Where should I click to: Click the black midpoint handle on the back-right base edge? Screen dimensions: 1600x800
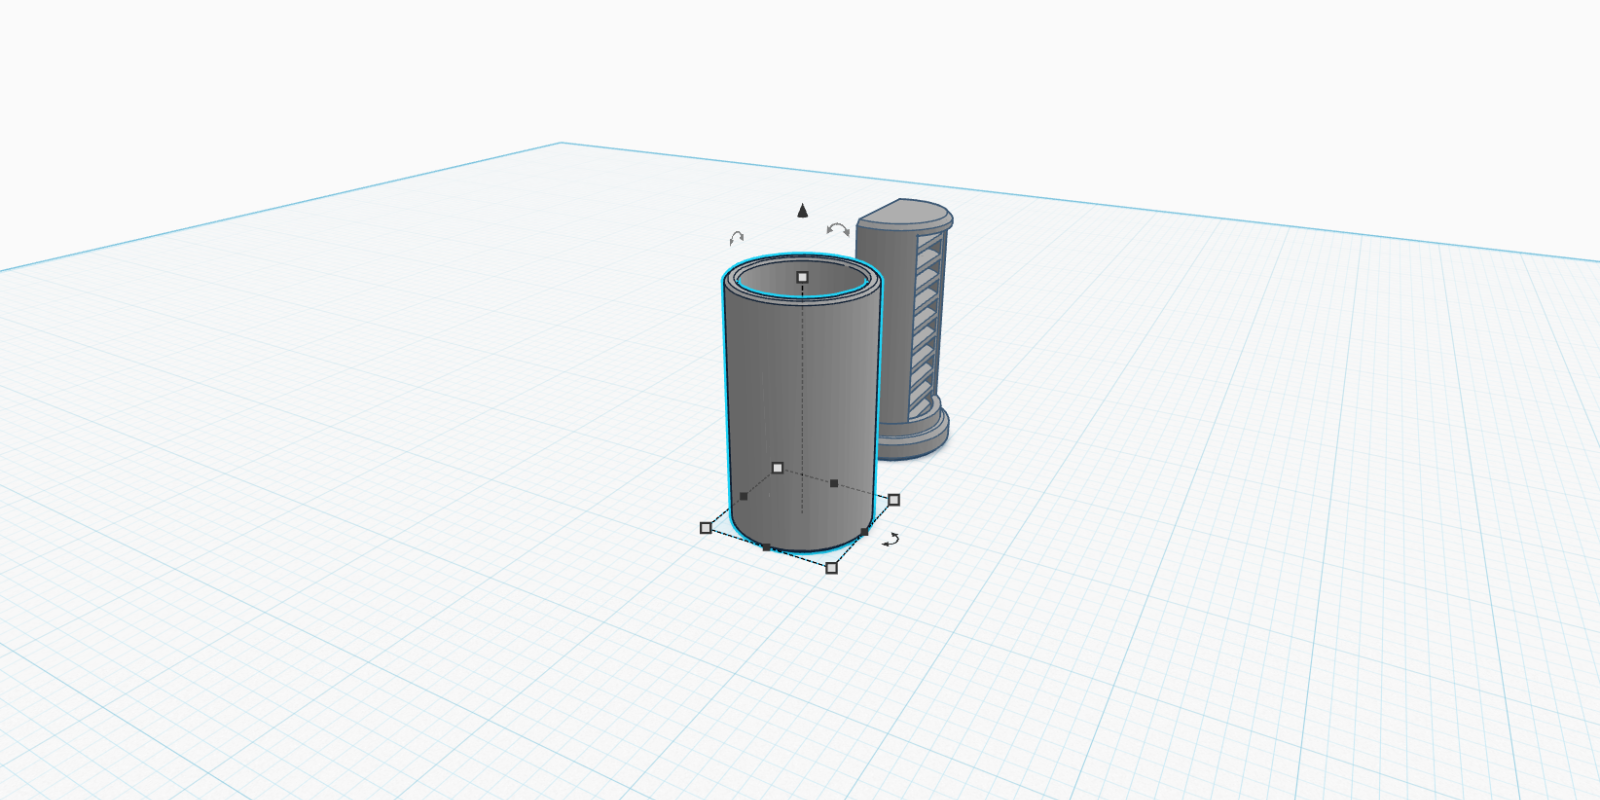click(x=834, y=483)
